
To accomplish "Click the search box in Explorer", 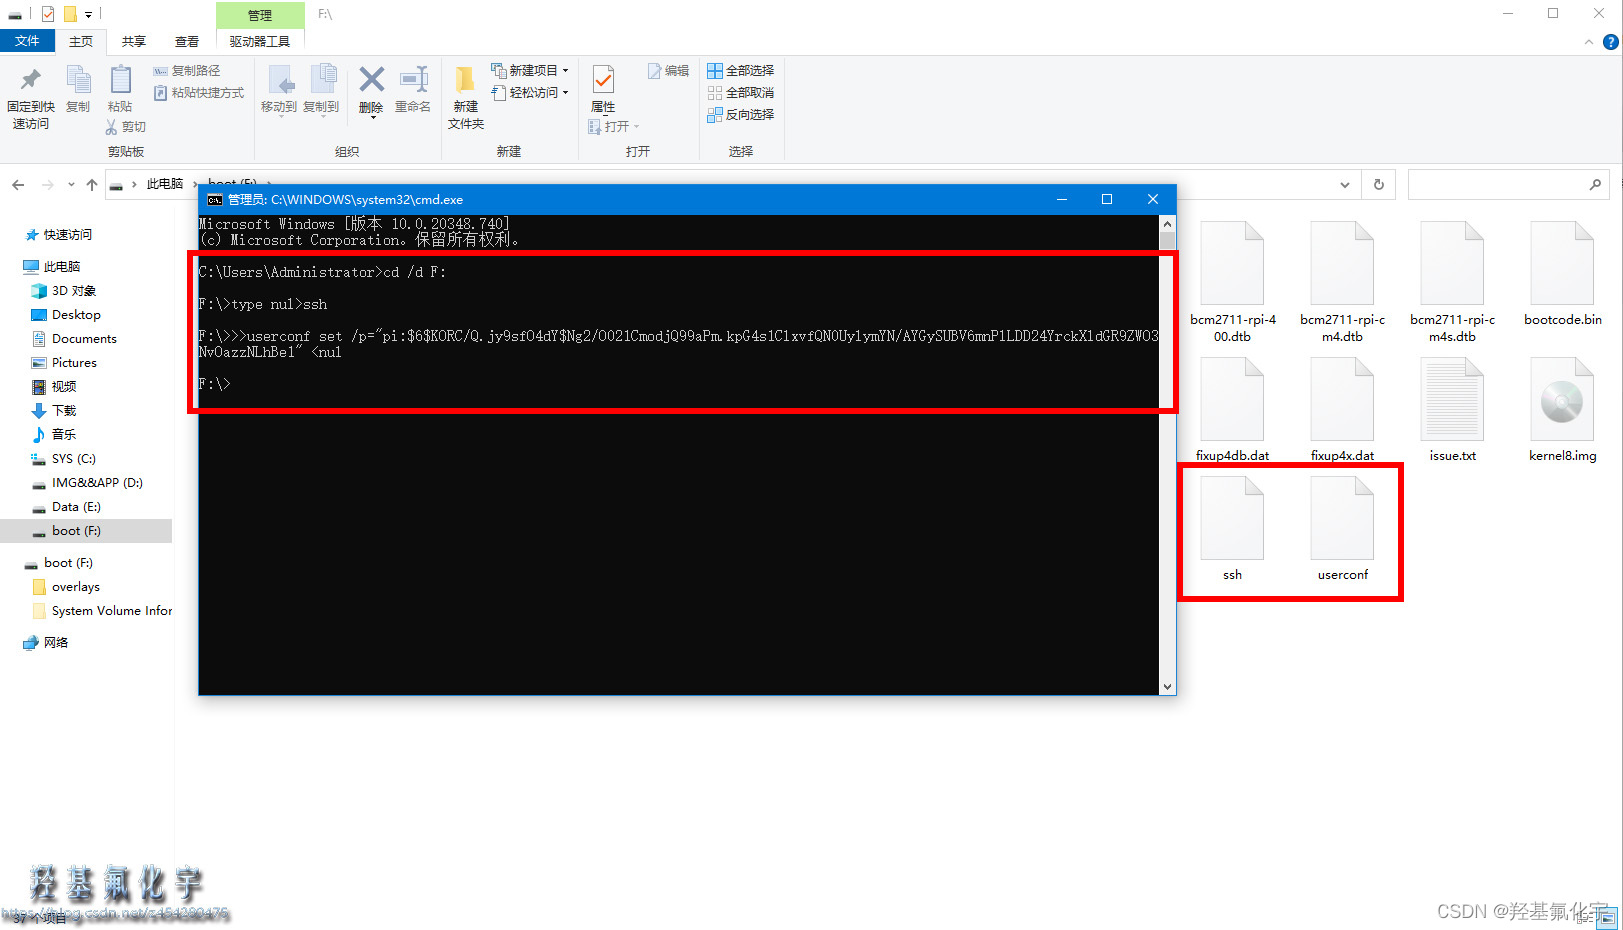I will [x=1508, y=185].
